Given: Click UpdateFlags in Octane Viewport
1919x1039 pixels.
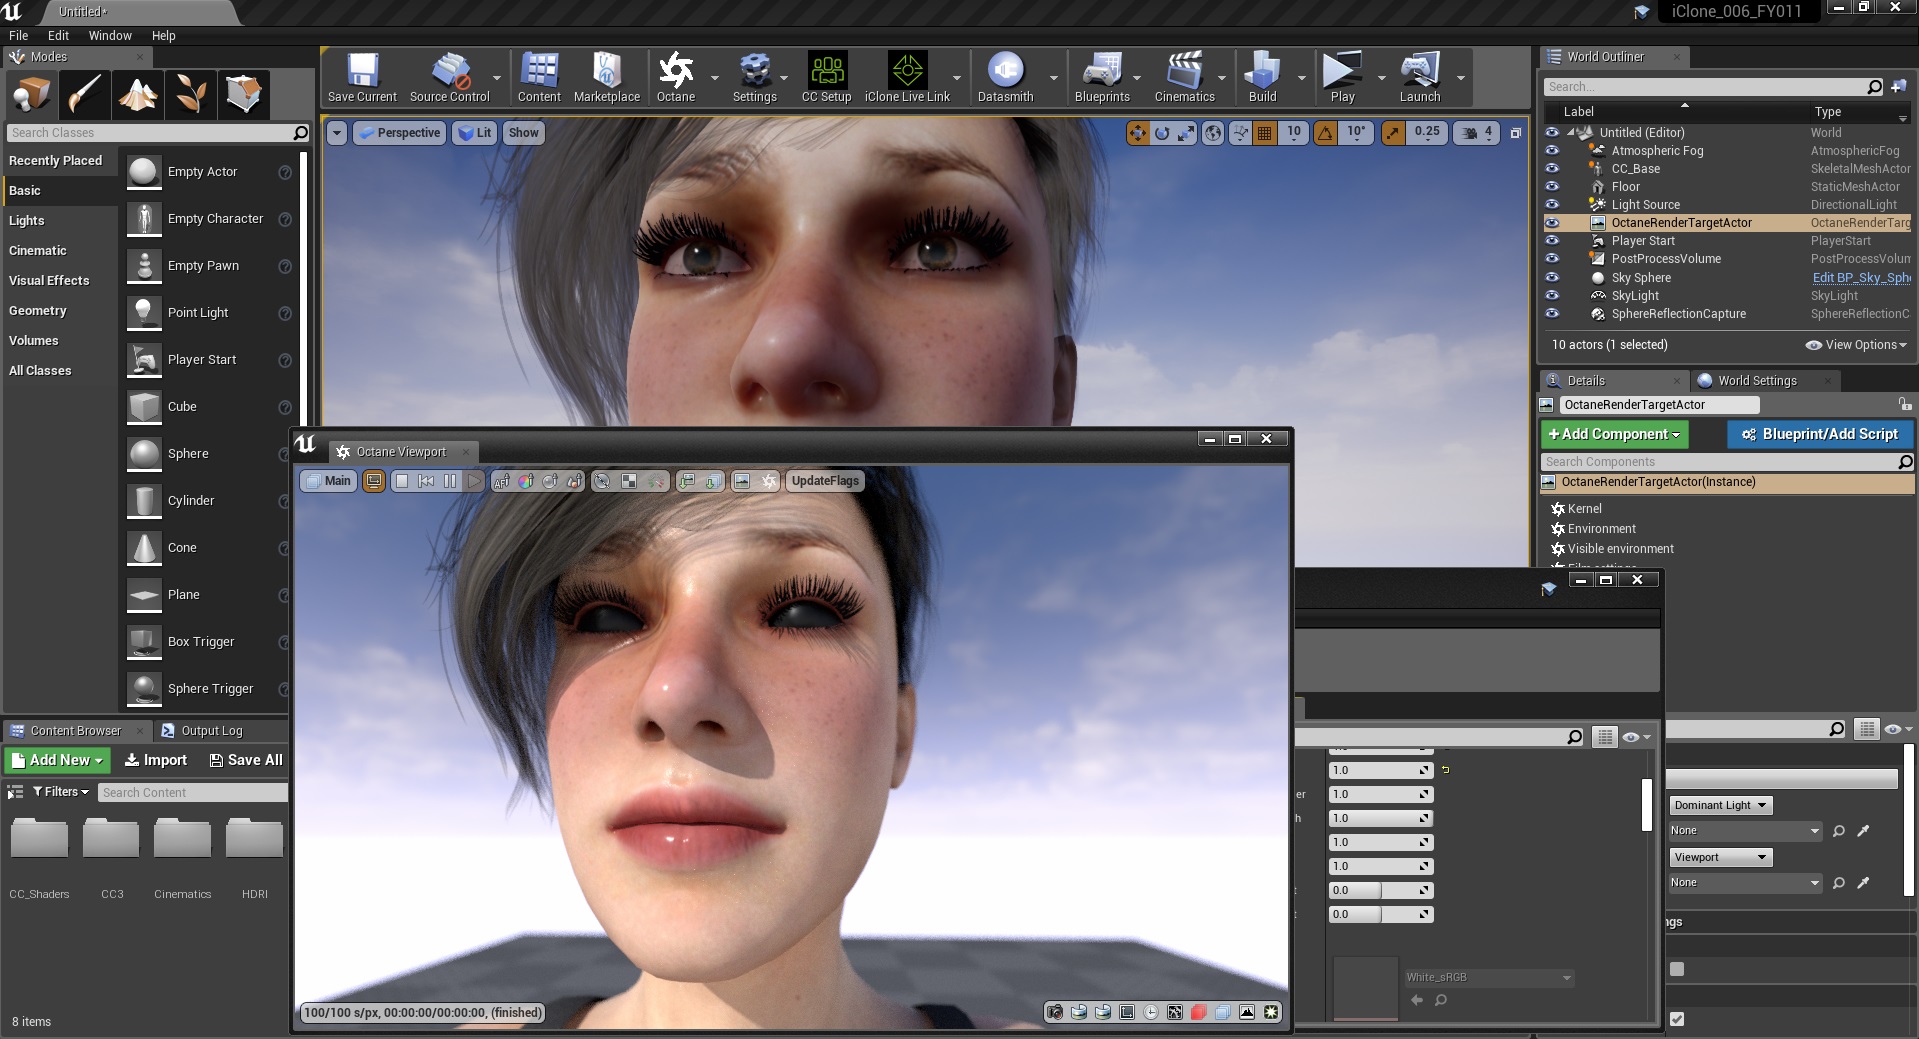Looking at the screenshot, I should click(x=825, y=481).
